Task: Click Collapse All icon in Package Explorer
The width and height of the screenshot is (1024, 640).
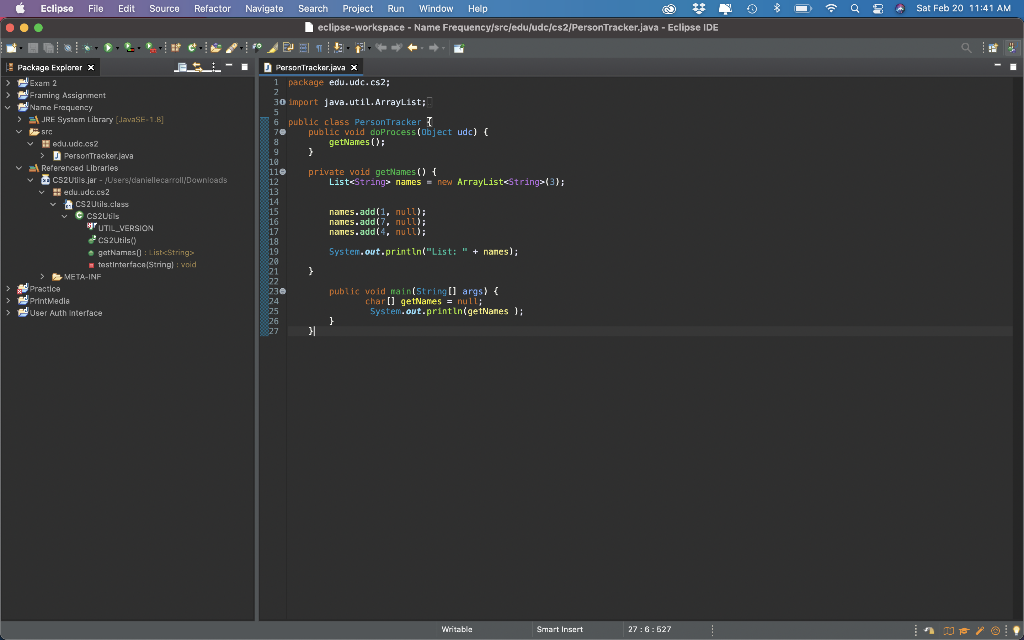Action: 181,67
